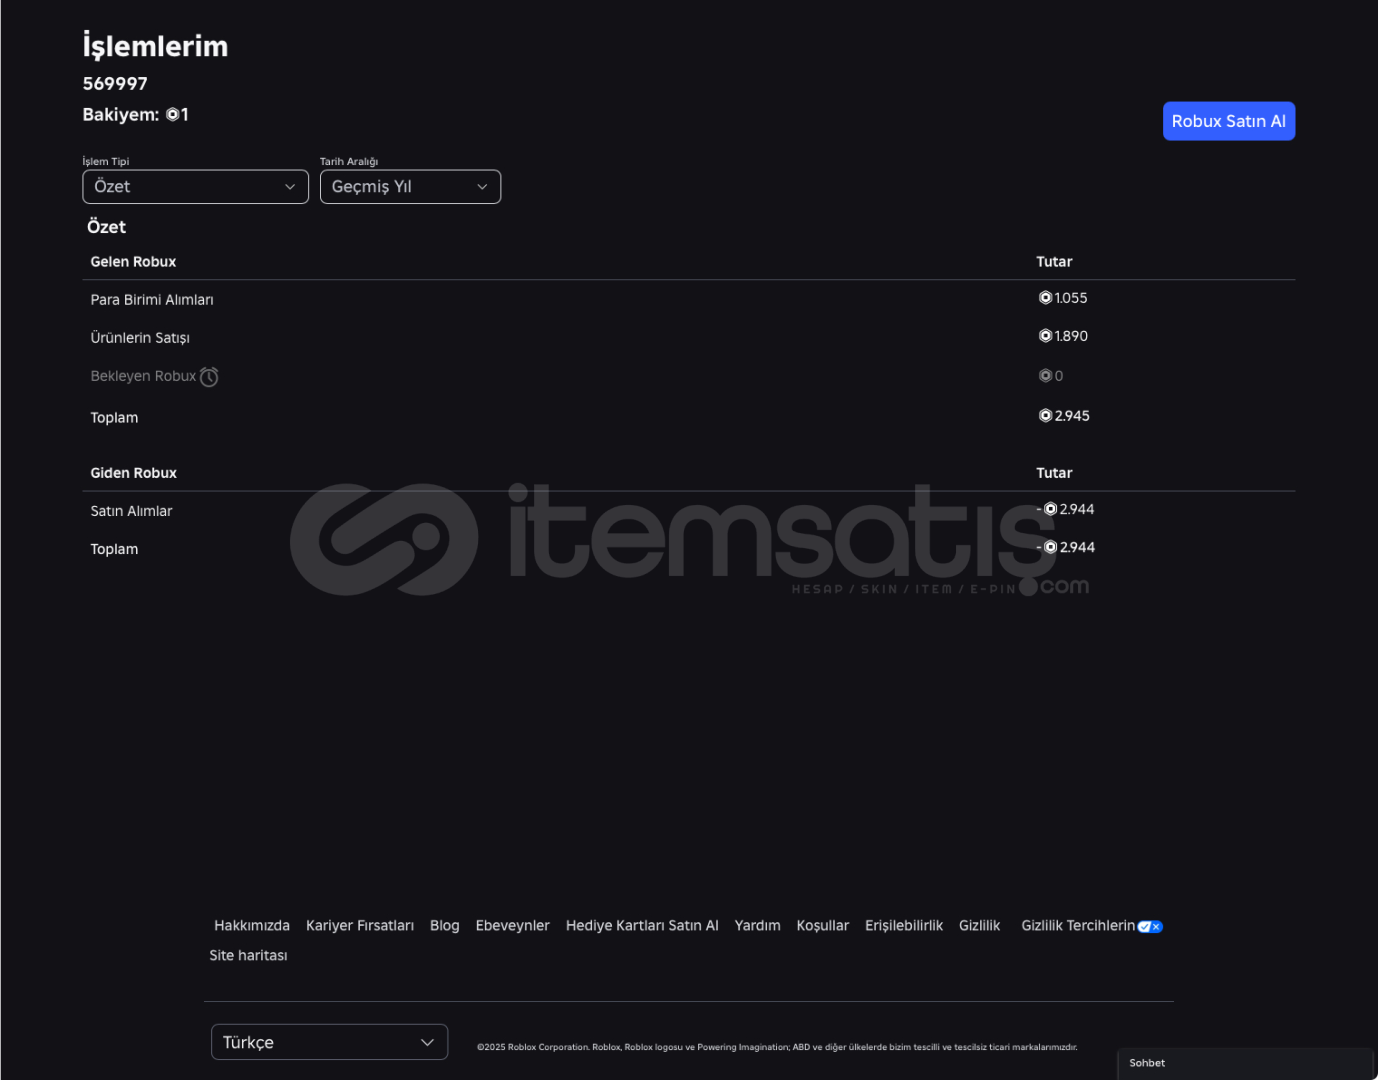Click the pending Robux clock icon
The image size is (1378, 1080).
[x=209, y=377]
